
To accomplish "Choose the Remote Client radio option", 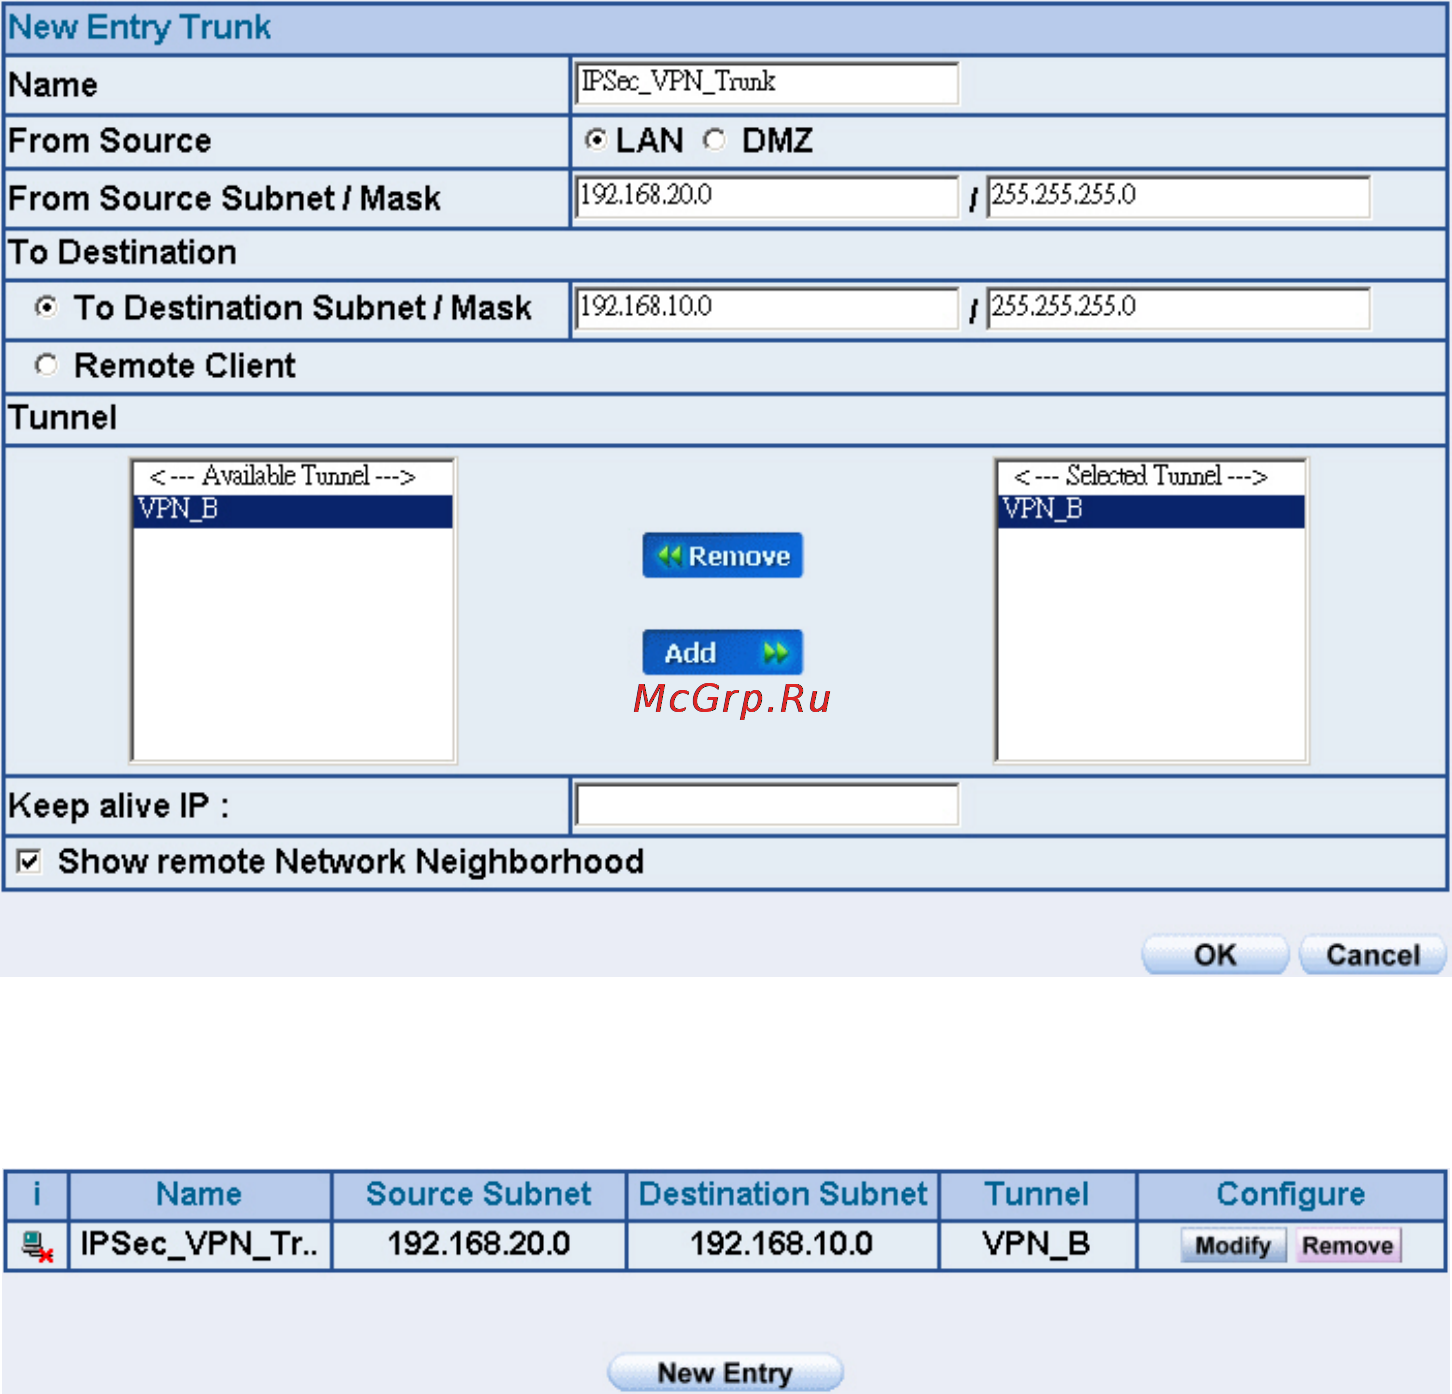I will click(46, 365).
